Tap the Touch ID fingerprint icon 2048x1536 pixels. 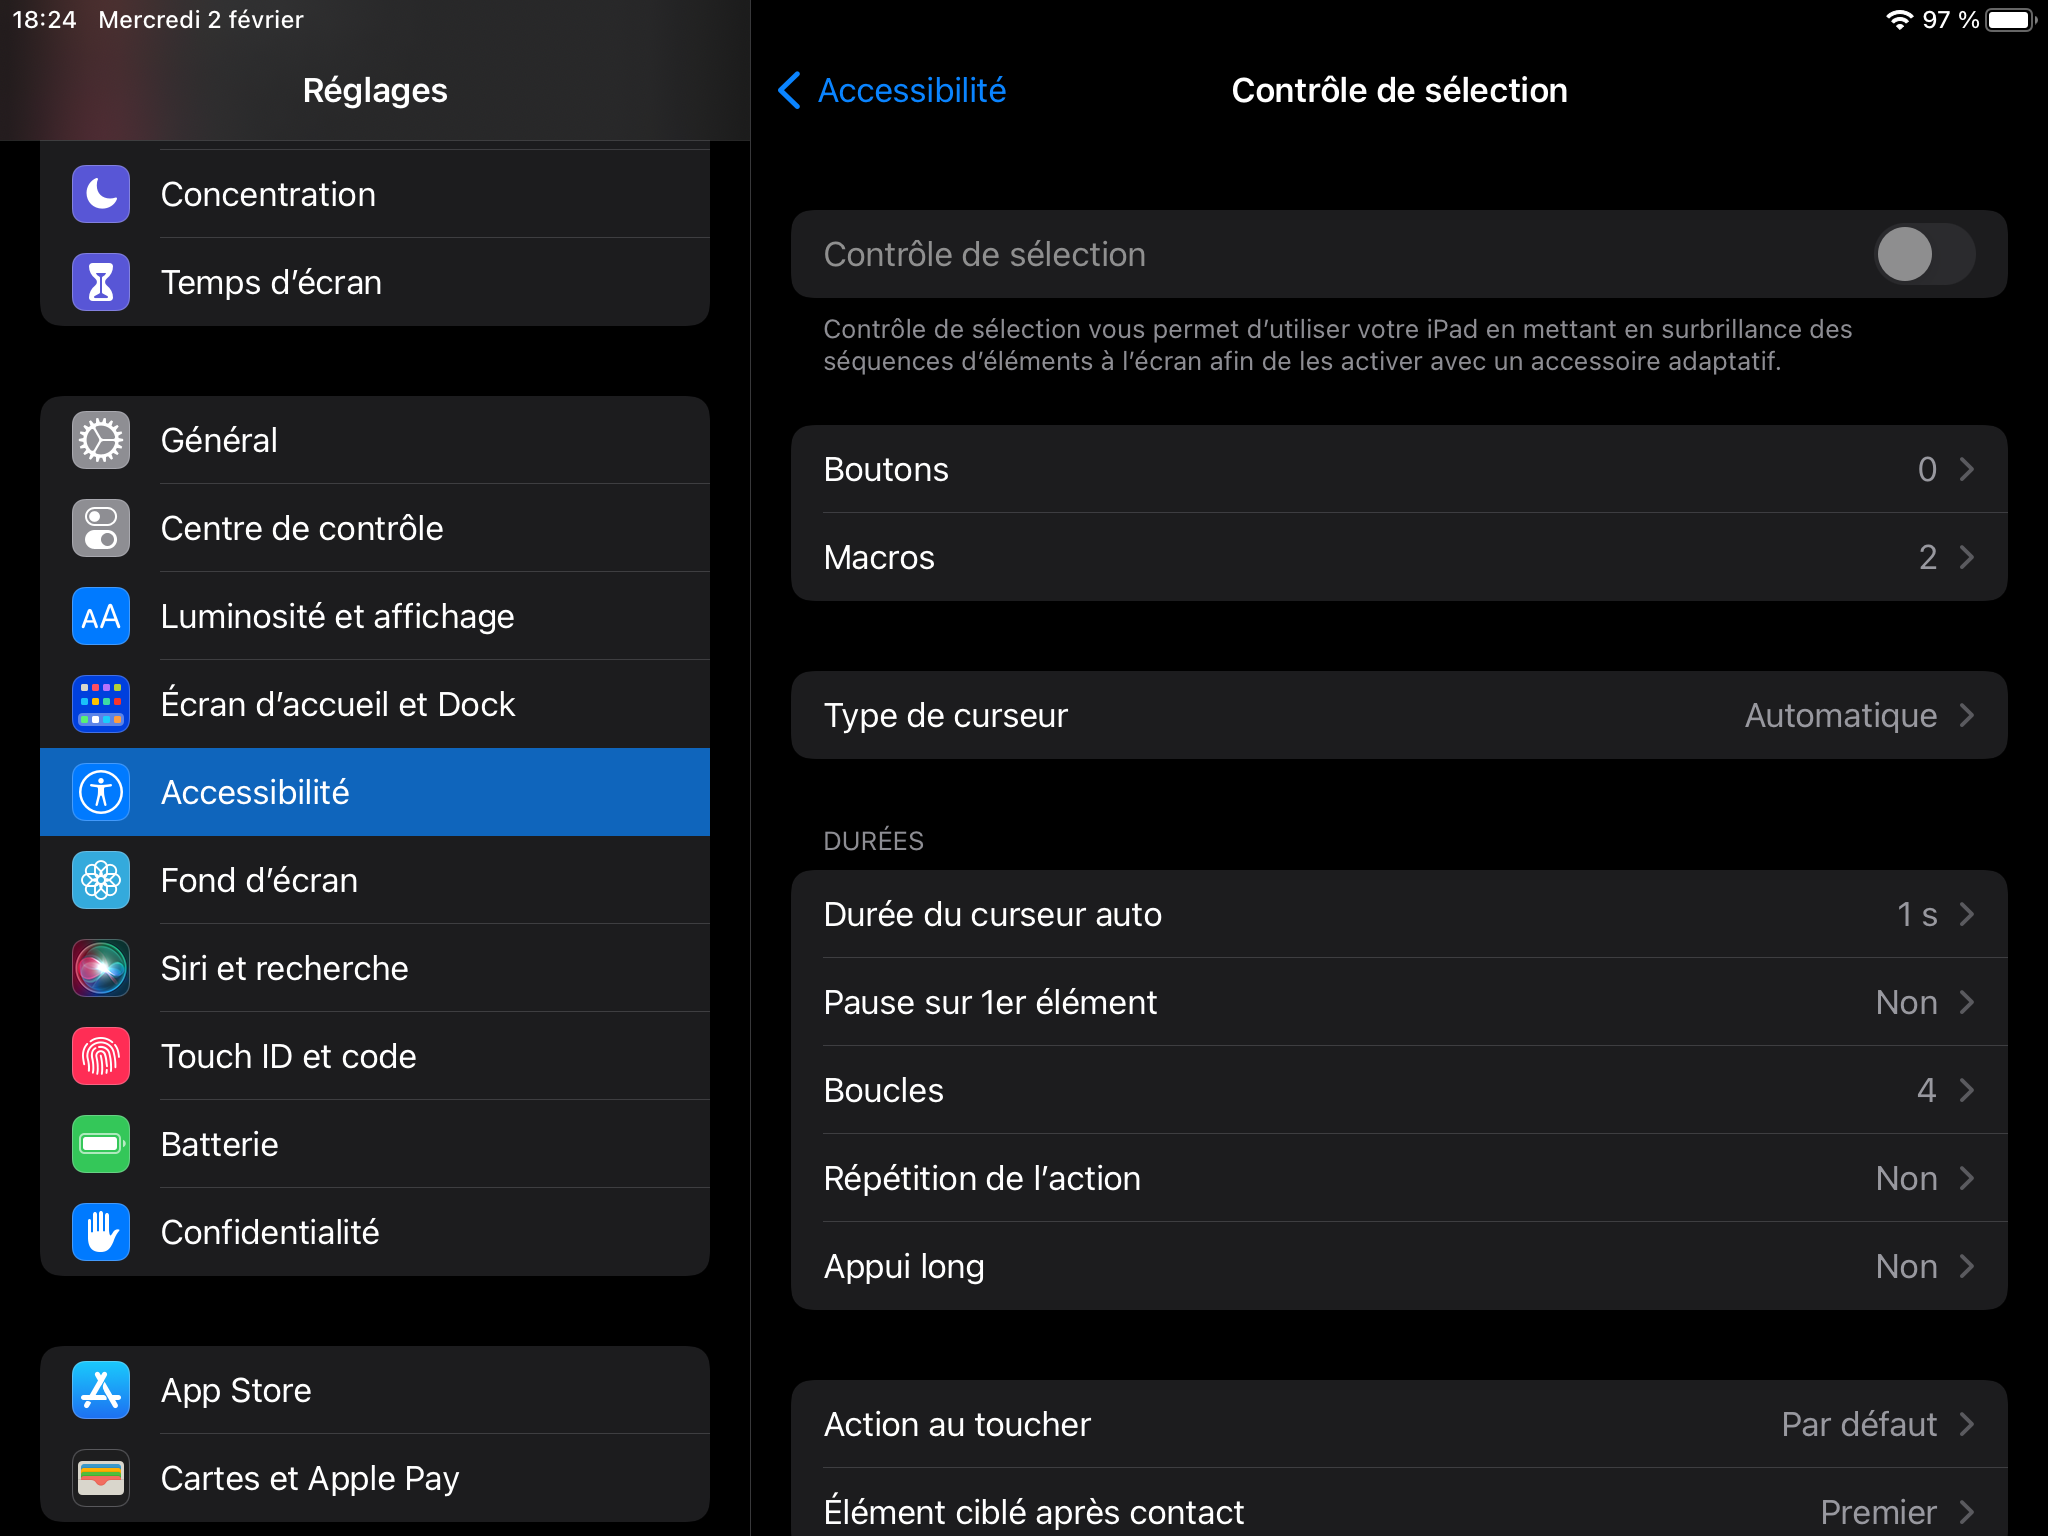click(101, 1056)
